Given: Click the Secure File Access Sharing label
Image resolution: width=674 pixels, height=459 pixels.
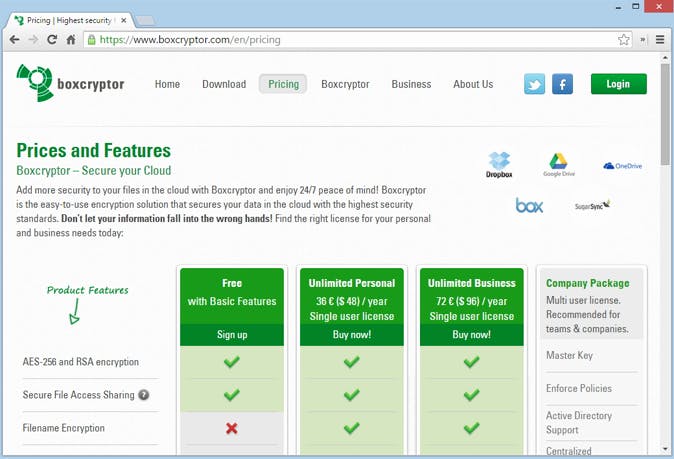Looking at the screenshot, I should pyautogui.click(x=78, y=395).
